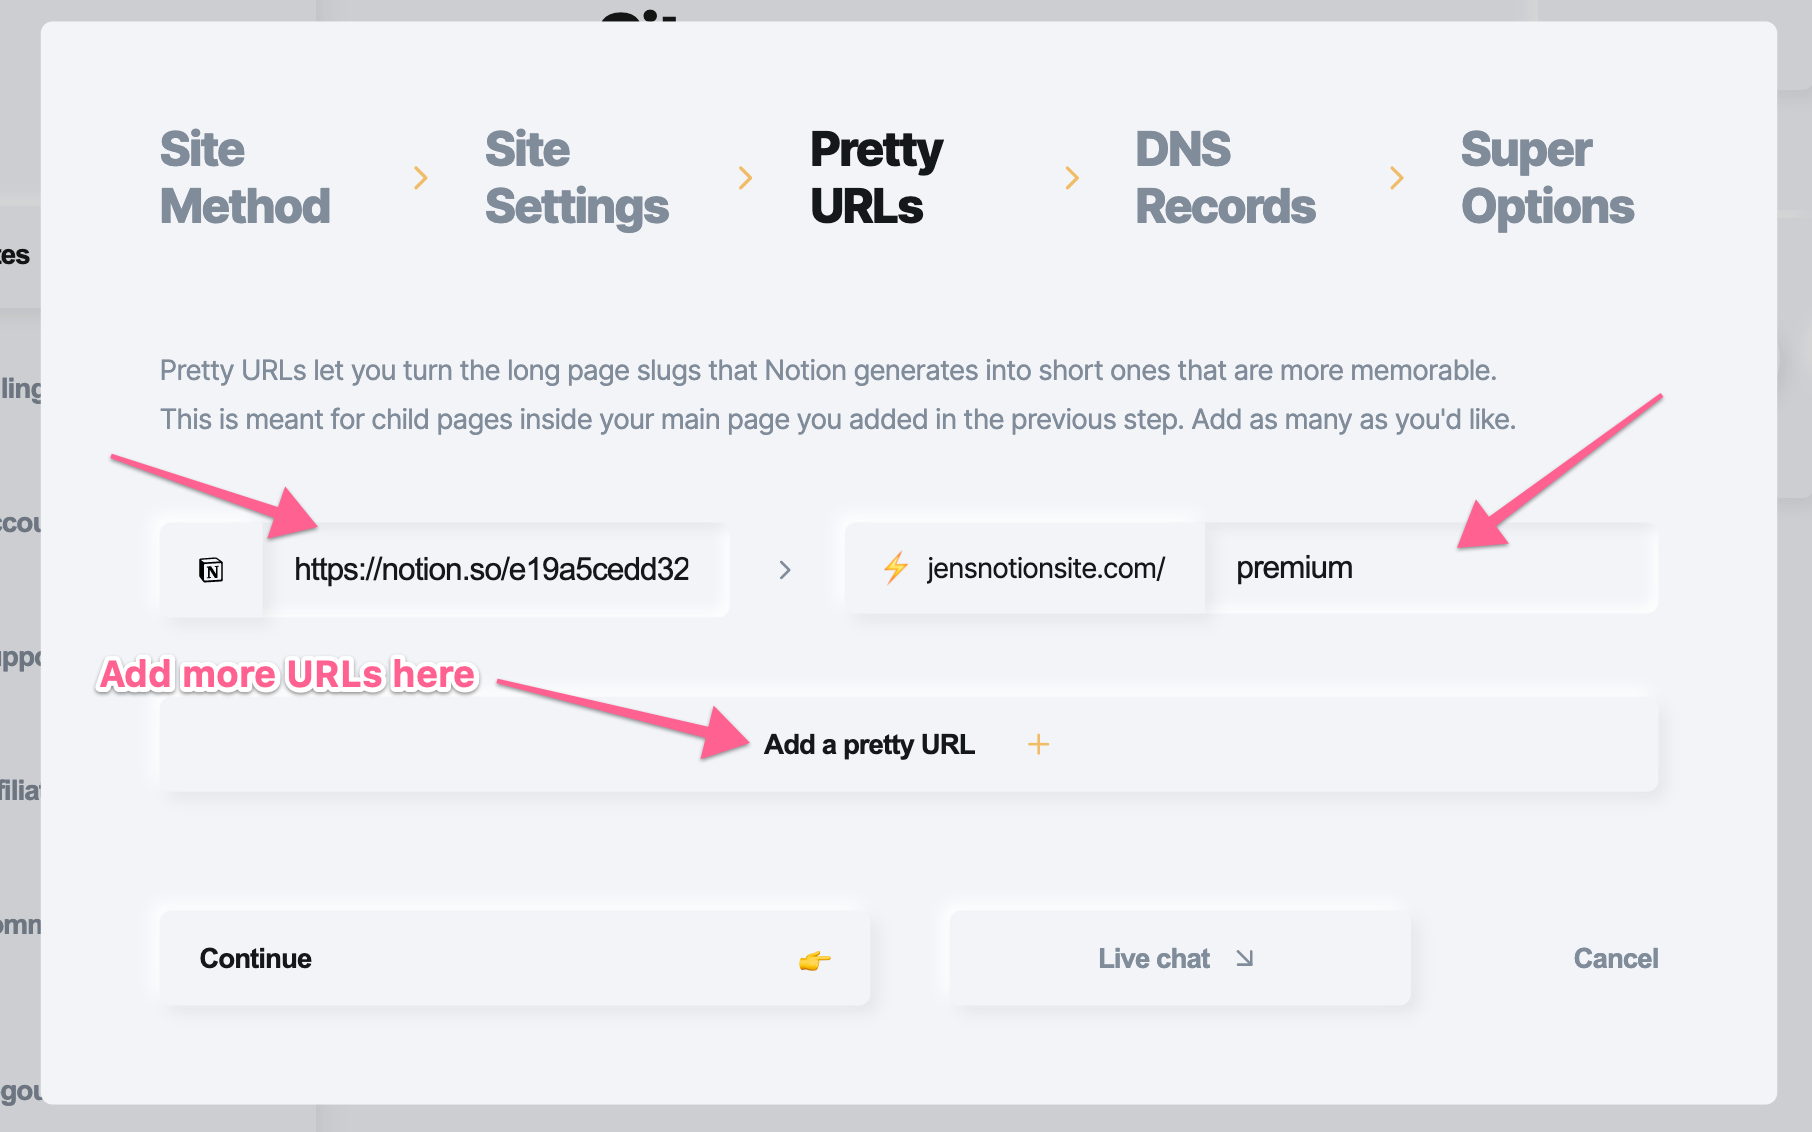Jump to the DNS Records step
Viewport: 1812px width, 1132px height.
(1225, 178)
